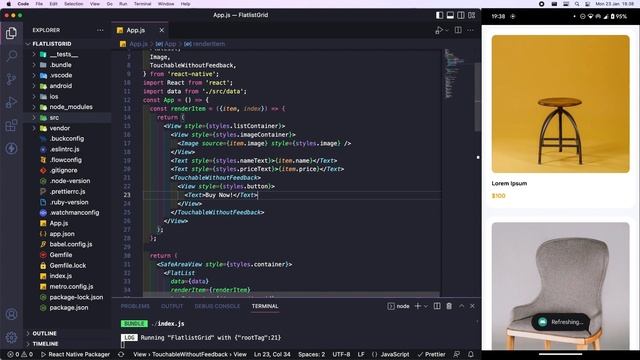
Task: Click the Prettier status bar item
Action: [x=431, y=355]
